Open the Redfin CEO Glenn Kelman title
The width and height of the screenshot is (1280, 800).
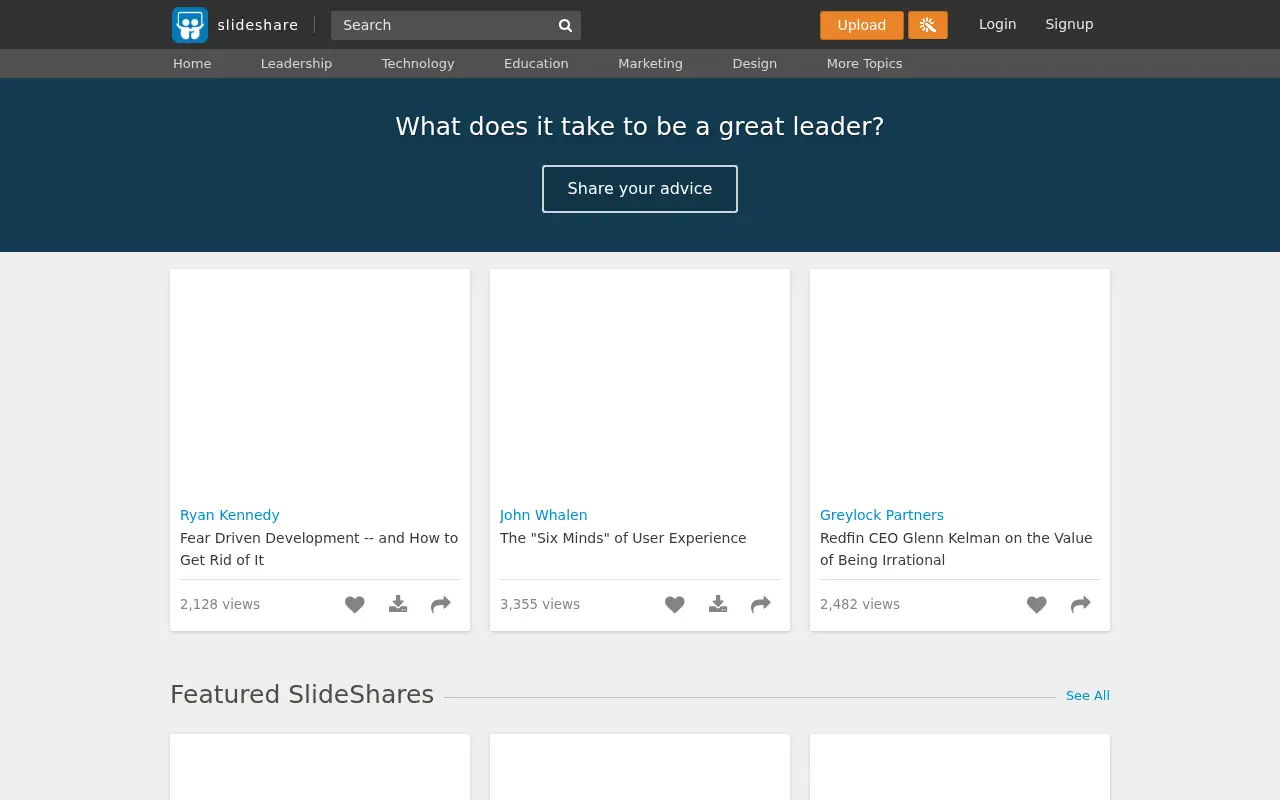pos(956,549)
